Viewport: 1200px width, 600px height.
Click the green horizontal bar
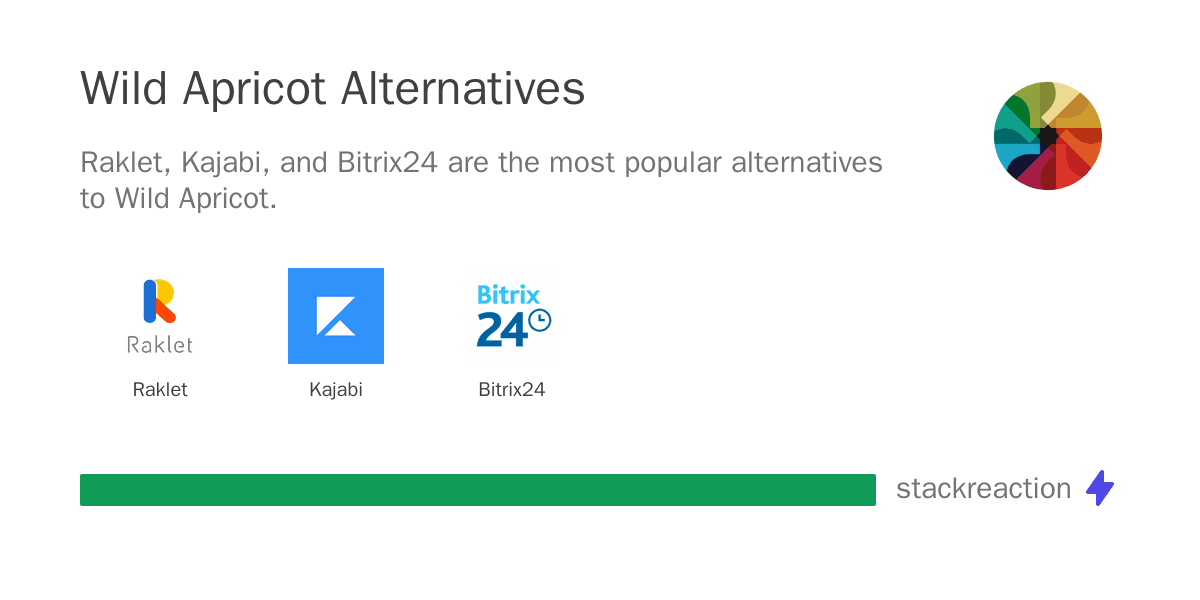click(478, 490)
